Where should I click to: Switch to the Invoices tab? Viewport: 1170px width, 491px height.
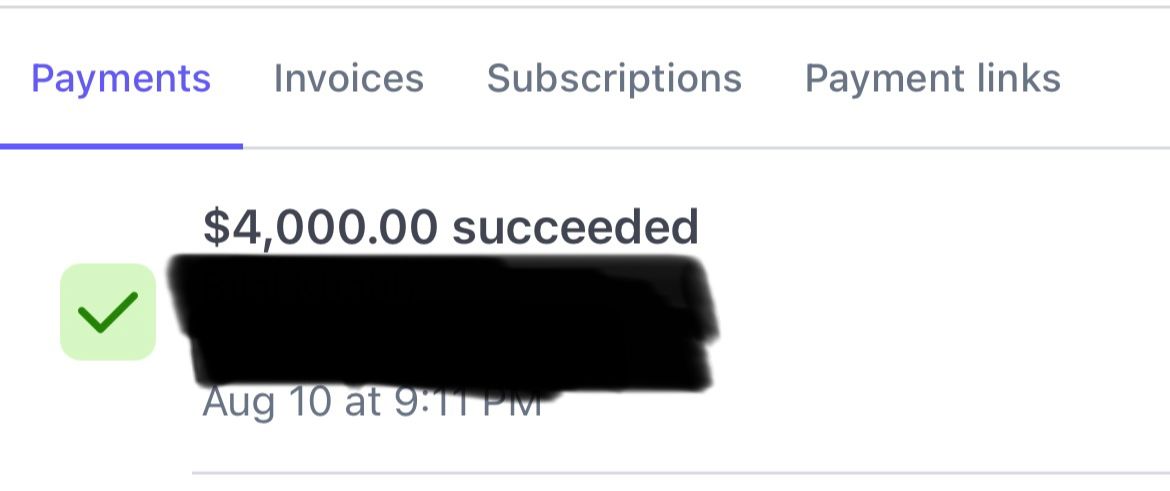point(348,78)
